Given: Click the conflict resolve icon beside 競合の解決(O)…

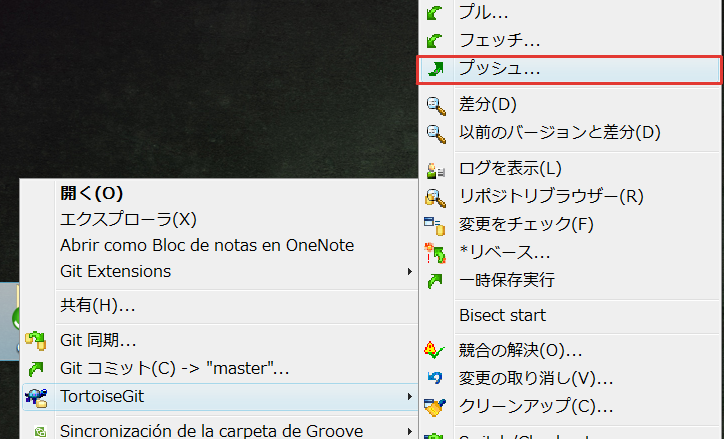Looking at the screenshot, I should pyautogui.click(x=434, y=350).
